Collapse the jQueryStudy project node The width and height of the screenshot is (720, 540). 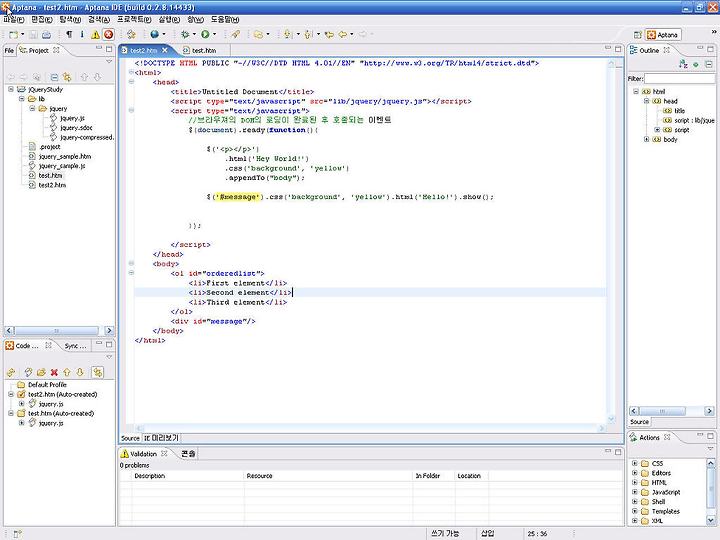coord(11,89)
